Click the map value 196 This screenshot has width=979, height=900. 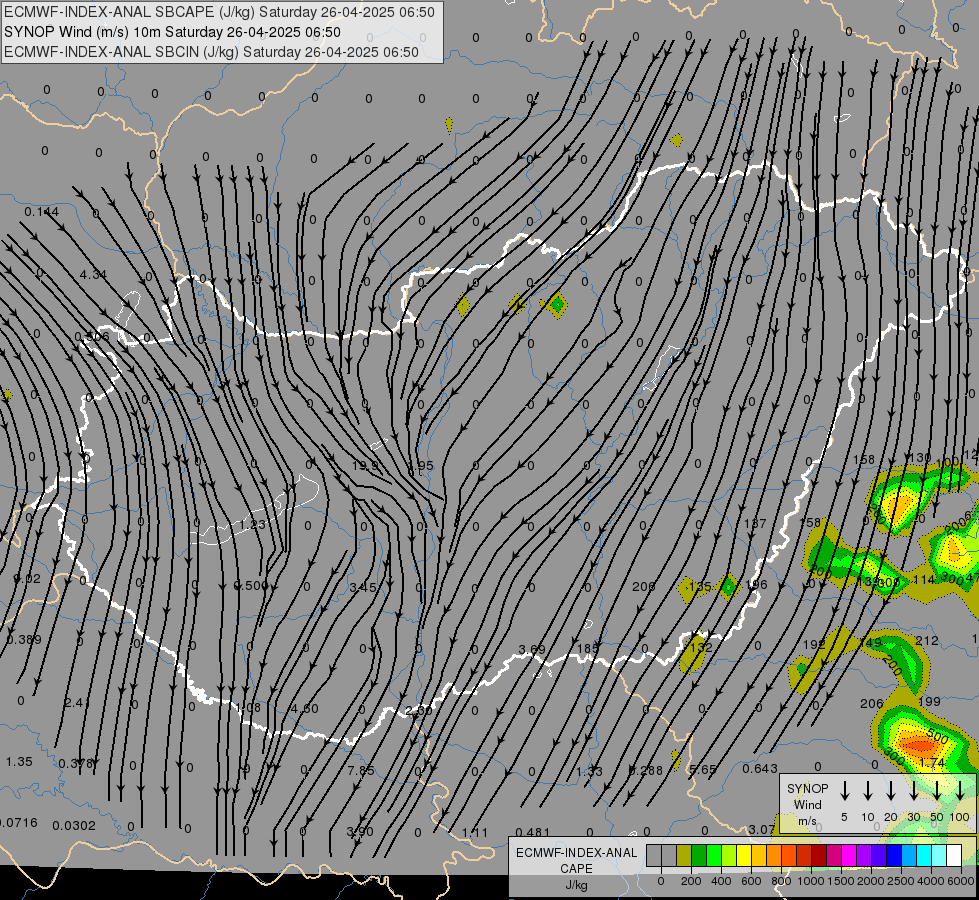click(756, 585)
